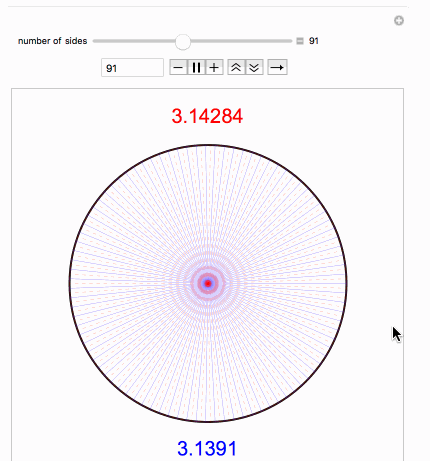Click the red center dot of the circle

tap(208, 283)
